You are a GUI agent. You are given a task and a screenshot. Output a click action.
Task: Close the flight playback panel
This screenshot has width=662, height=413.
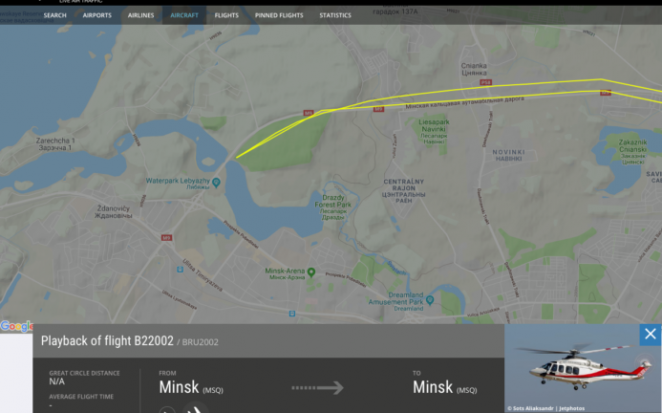coord(650,334)
